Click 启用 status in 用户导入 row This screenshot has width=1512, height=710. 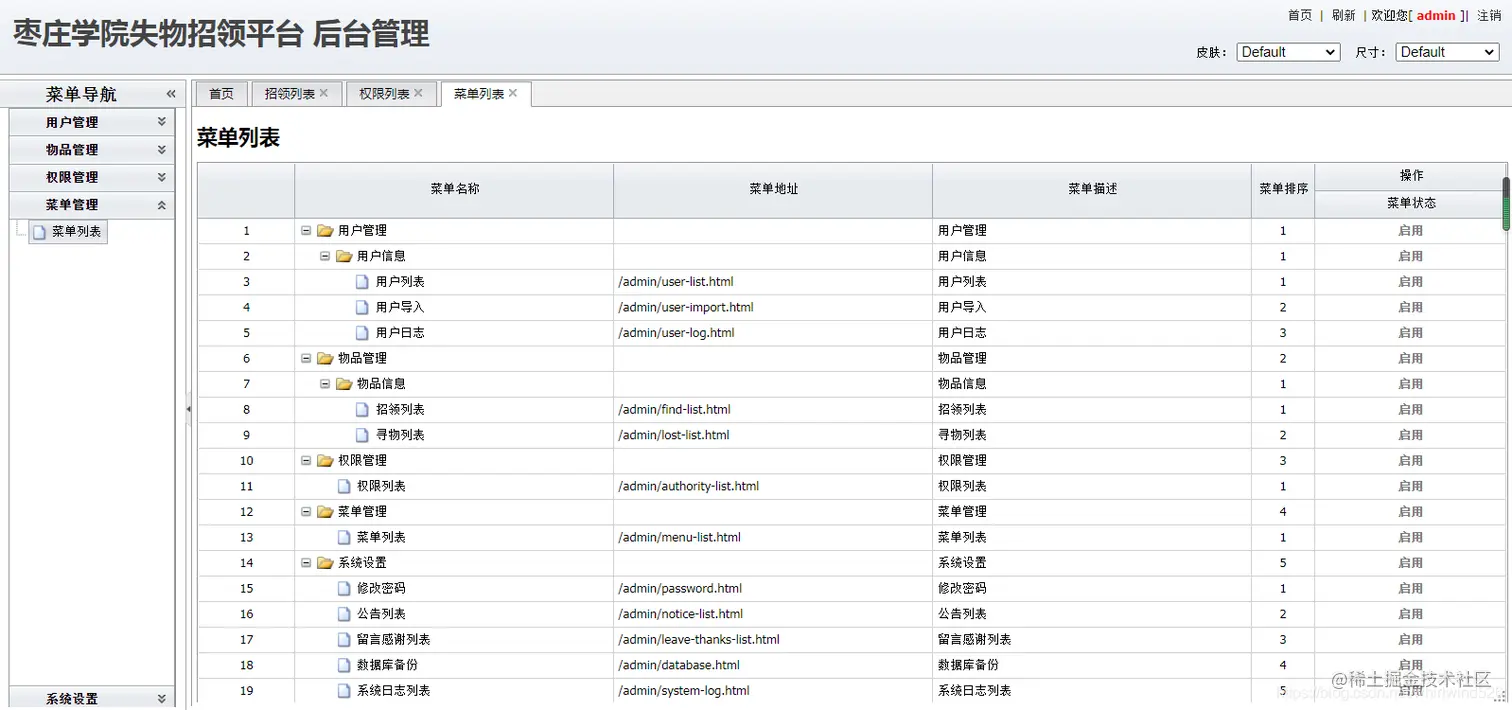coord(1411,307)
